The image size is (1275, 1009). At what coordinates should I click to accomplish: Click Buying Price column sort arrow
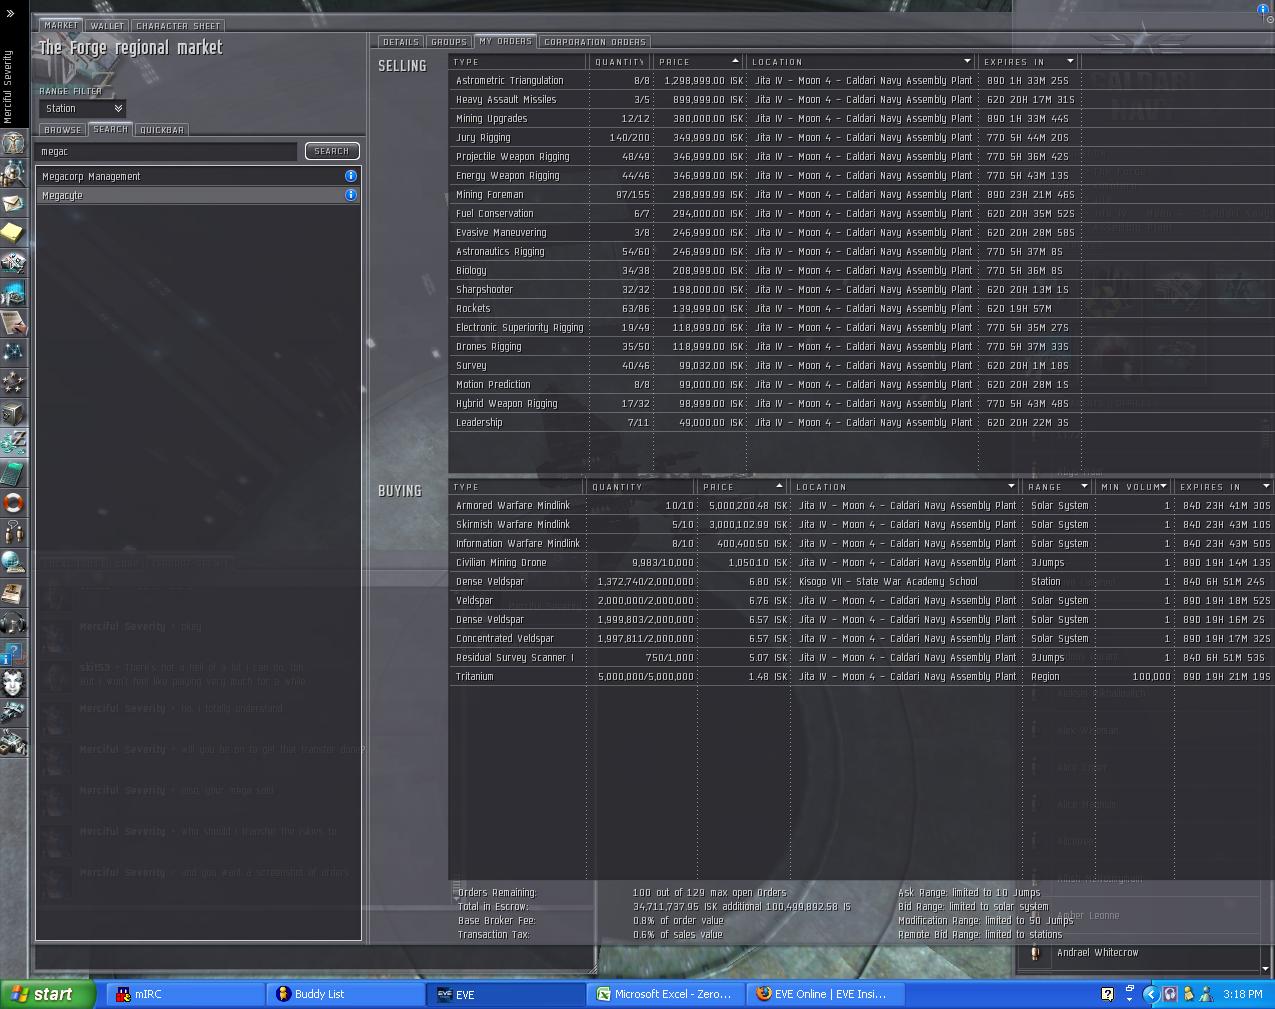tap(779, 487)
